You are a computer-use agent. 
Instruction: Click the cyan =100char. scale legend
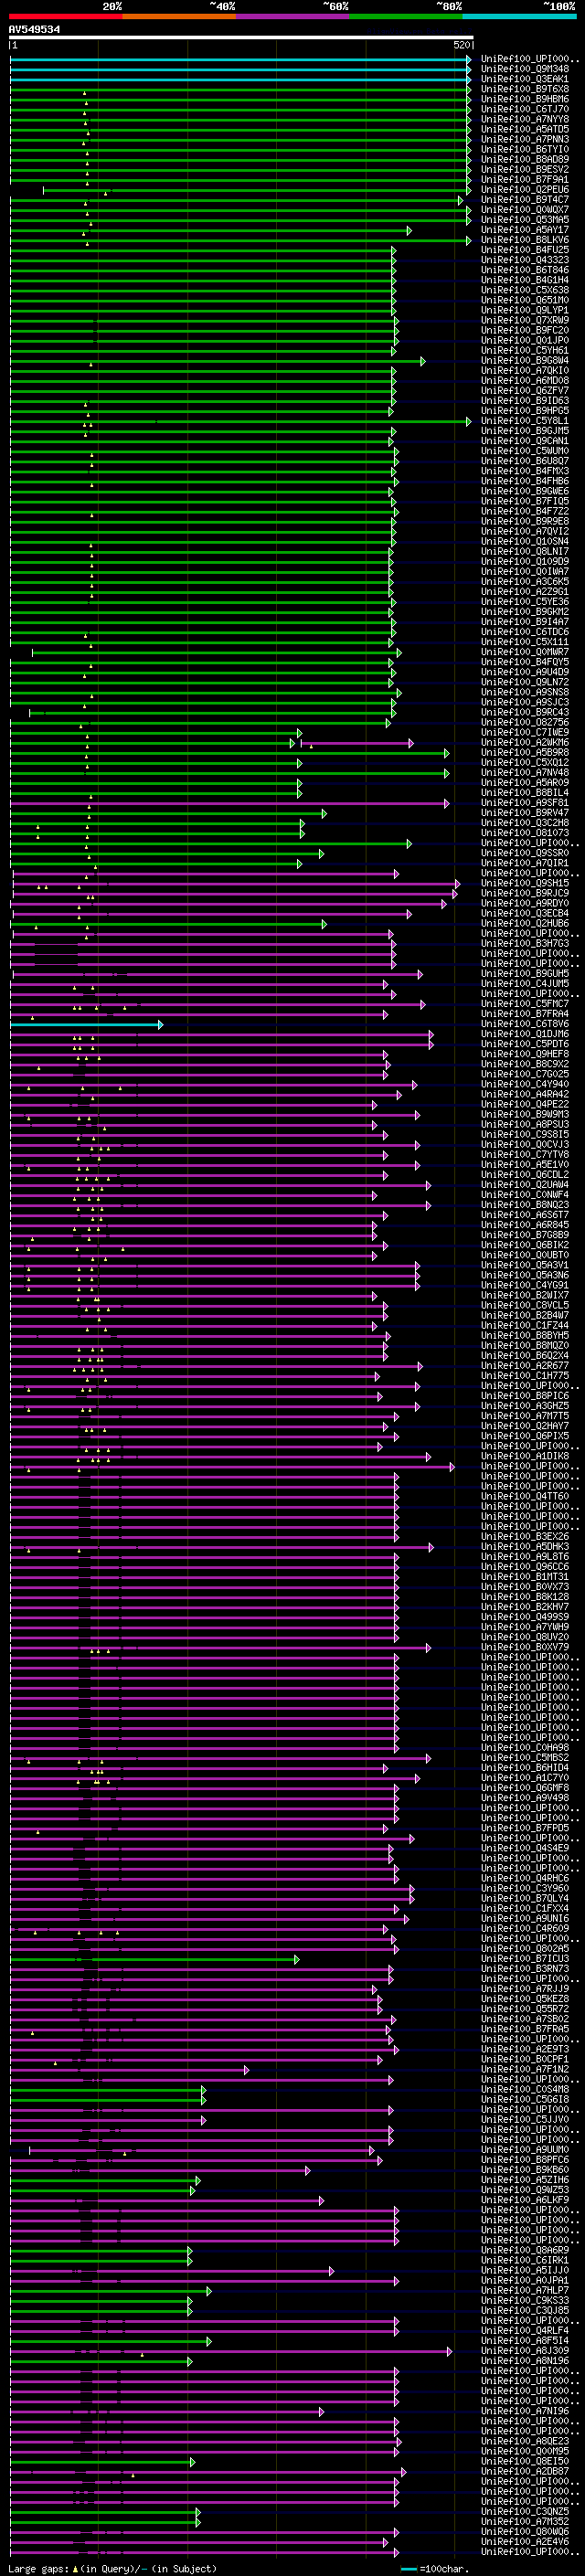(x=434, y=2569)
